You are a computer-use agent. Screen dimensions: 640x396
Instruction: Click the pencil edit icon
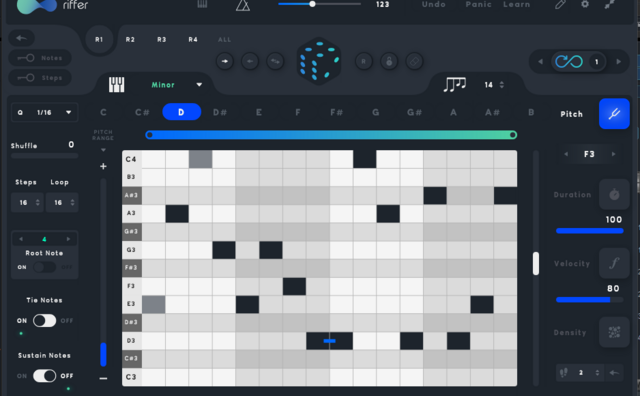coord(560,4)
